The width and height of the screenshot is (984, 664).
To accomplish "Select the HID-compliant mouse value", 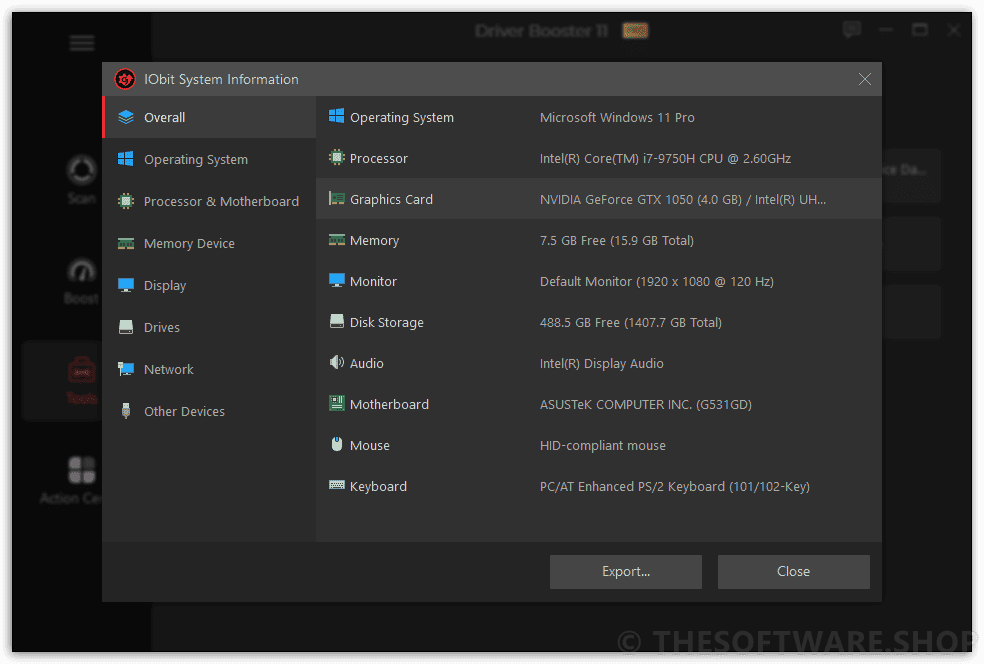I will click(602, 446).
